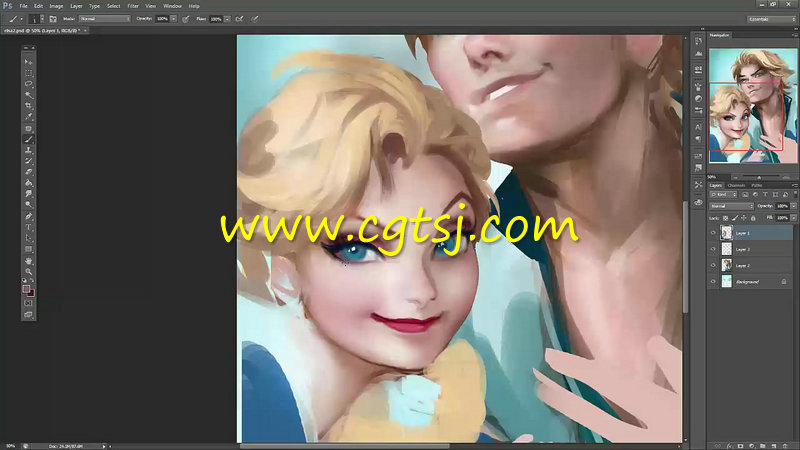
Task: Select the Eyedropper tool
Action: point(29,117)
